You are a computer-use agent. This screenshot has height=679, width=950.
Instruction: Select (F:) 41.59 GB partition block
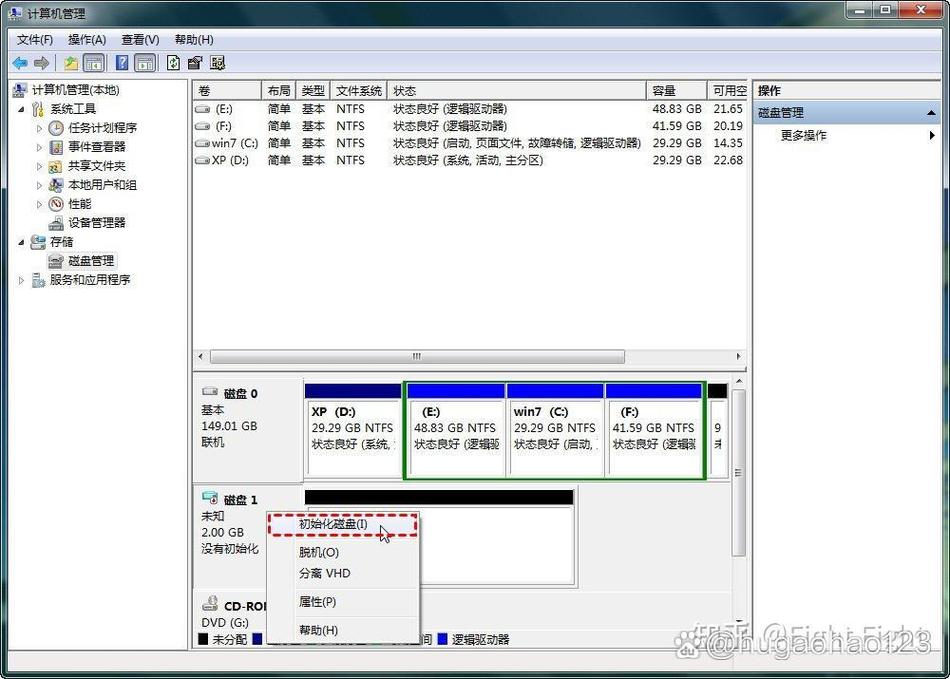(x=654, y=430)
